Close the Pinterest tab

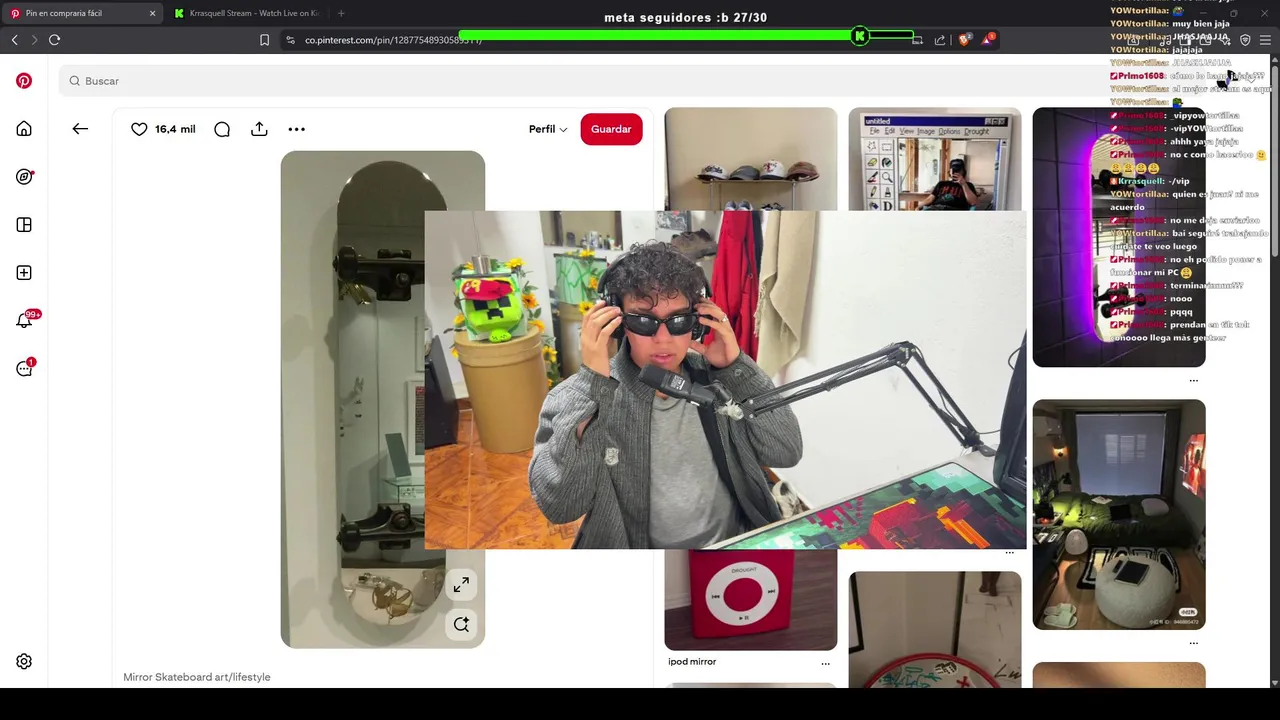pos(152,13)
